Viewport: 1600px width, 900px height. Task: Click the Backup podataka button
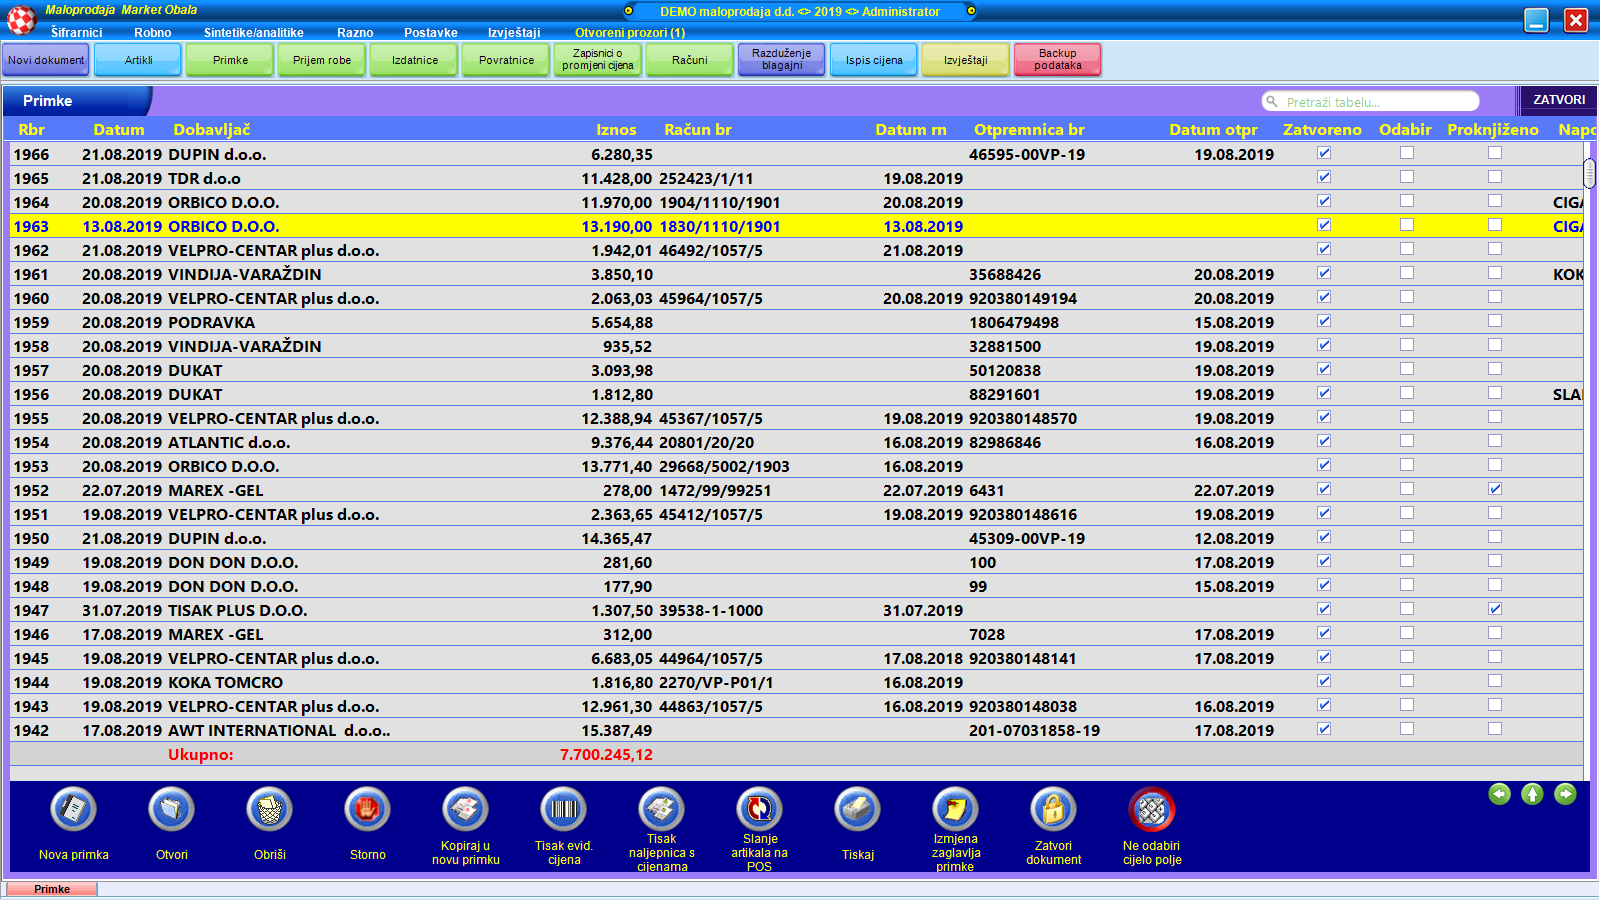(x=1057, y=60)
